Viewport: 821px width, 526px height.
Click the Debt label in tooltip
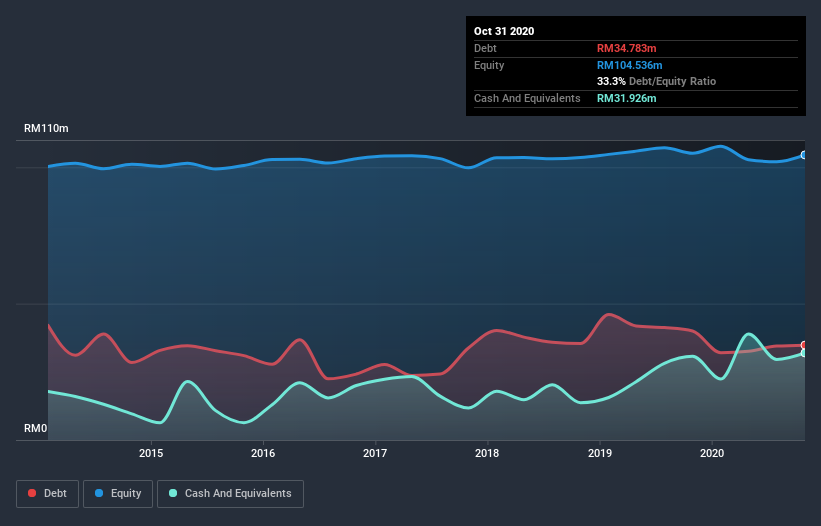coord(485,48)
